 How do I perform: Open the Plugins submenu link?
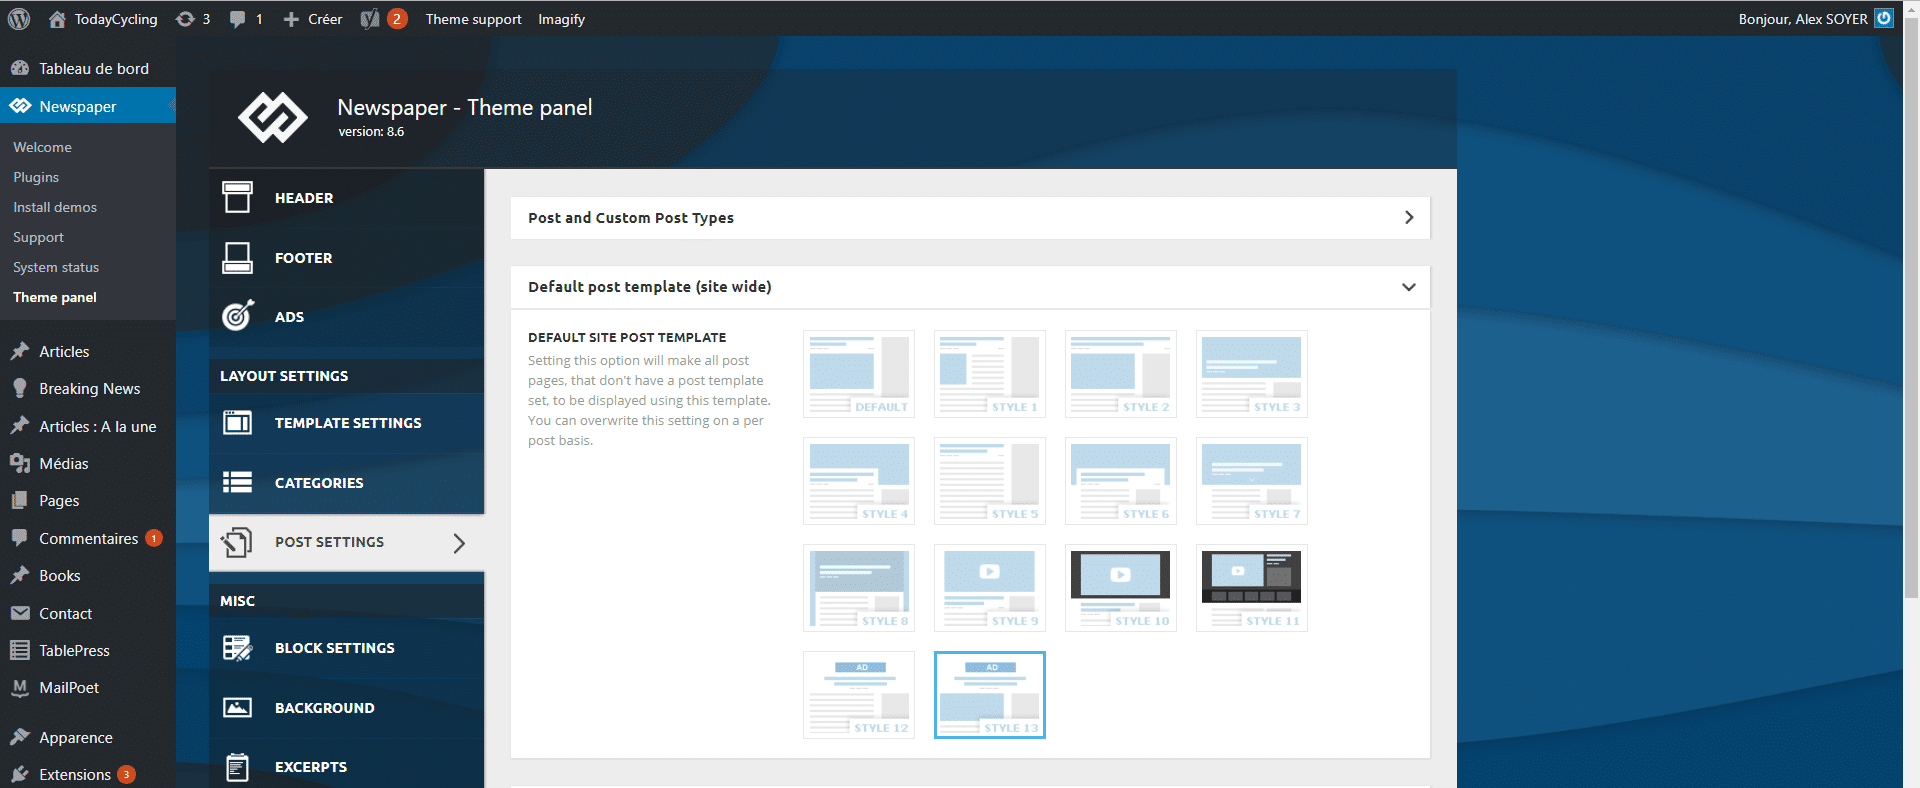click(36, 177)
